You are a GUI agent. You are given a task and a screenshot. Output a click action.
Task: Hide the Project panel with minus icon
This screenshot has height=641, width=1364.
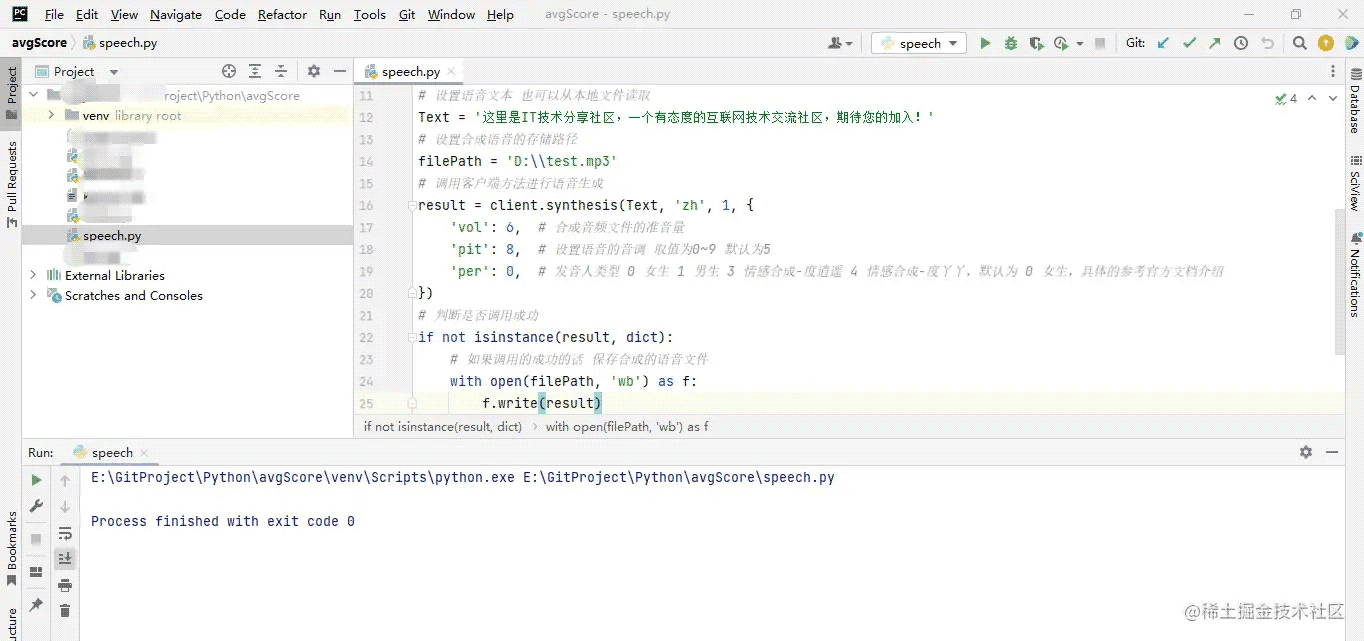[339, 71]
